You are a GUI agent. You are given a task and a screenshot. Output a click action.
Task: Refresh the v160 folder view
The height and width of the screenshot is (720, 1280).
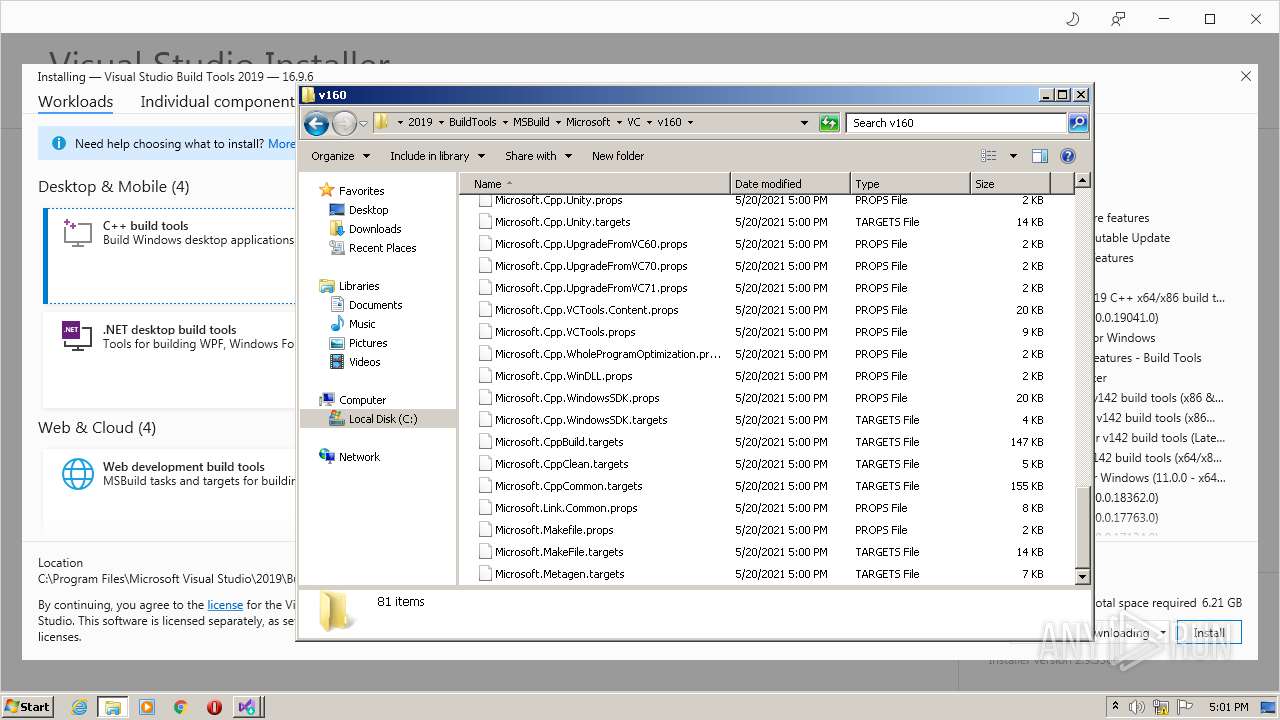pyautogui.click(x=829, y=123)
